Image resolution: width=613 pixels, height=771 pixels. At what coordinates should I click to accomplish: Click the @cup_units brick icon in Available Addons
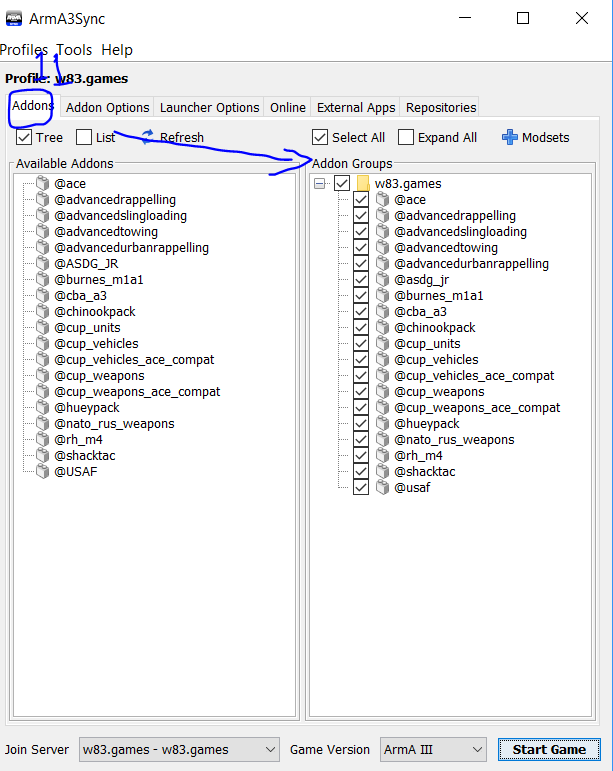click(43, 327)
